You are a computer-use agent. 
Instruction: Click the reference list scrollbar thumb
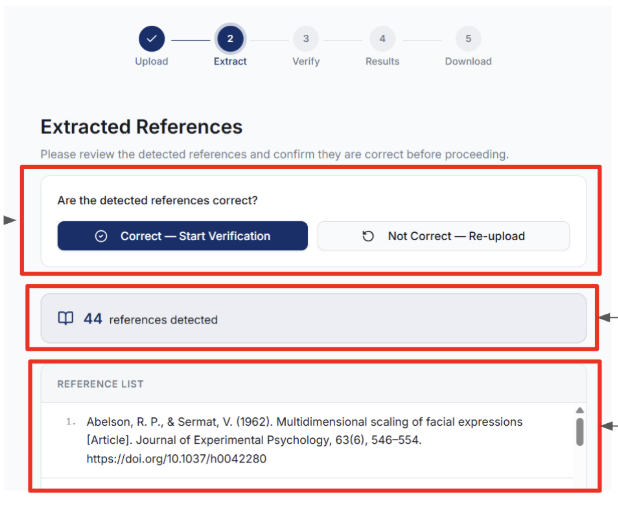click(579, 432)
